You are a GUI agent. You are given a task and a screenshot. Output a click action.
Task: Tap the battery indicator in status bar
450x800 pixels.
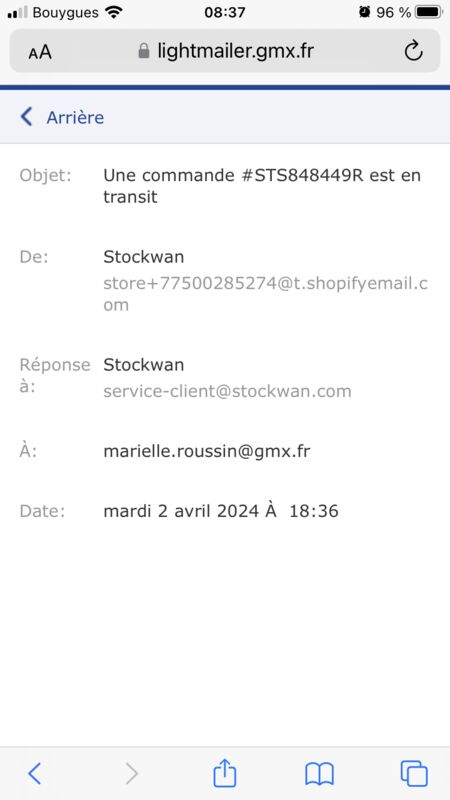click(x=428, y=12)
